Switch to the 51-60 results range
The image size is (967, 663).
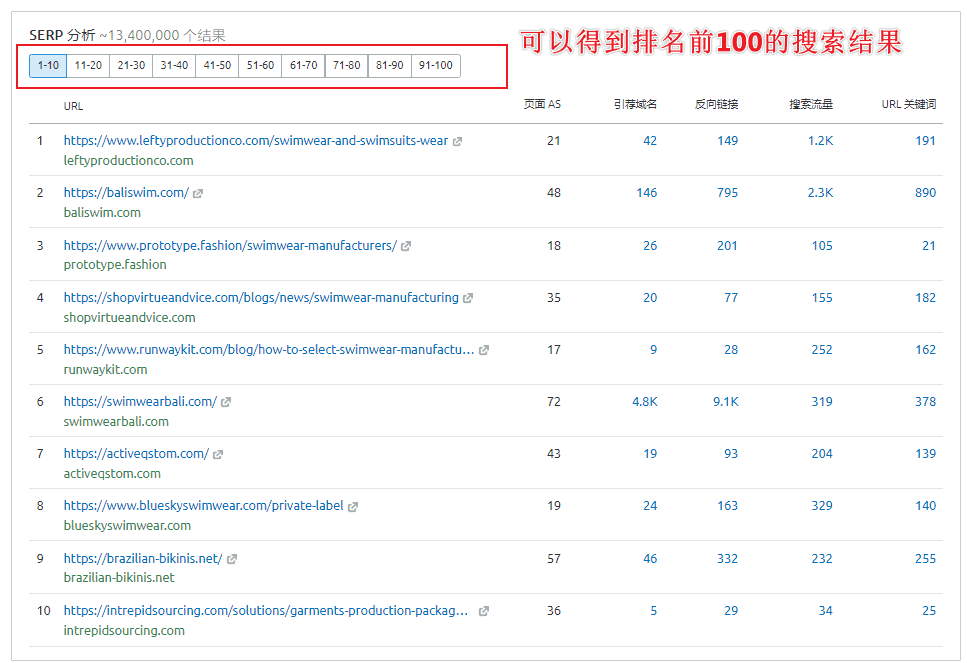coord(260,66)
